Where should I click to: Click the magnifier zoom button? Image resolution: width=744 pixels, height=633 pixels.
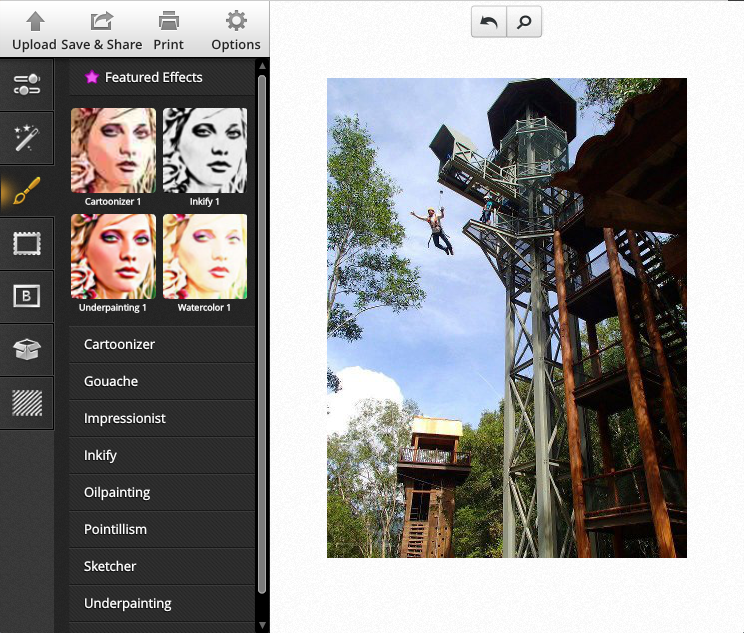click(523, 22)
